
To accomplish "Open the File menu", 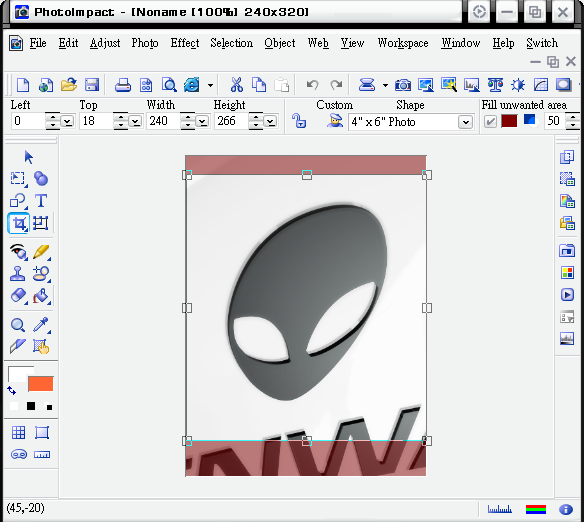I will coord(38,43).
